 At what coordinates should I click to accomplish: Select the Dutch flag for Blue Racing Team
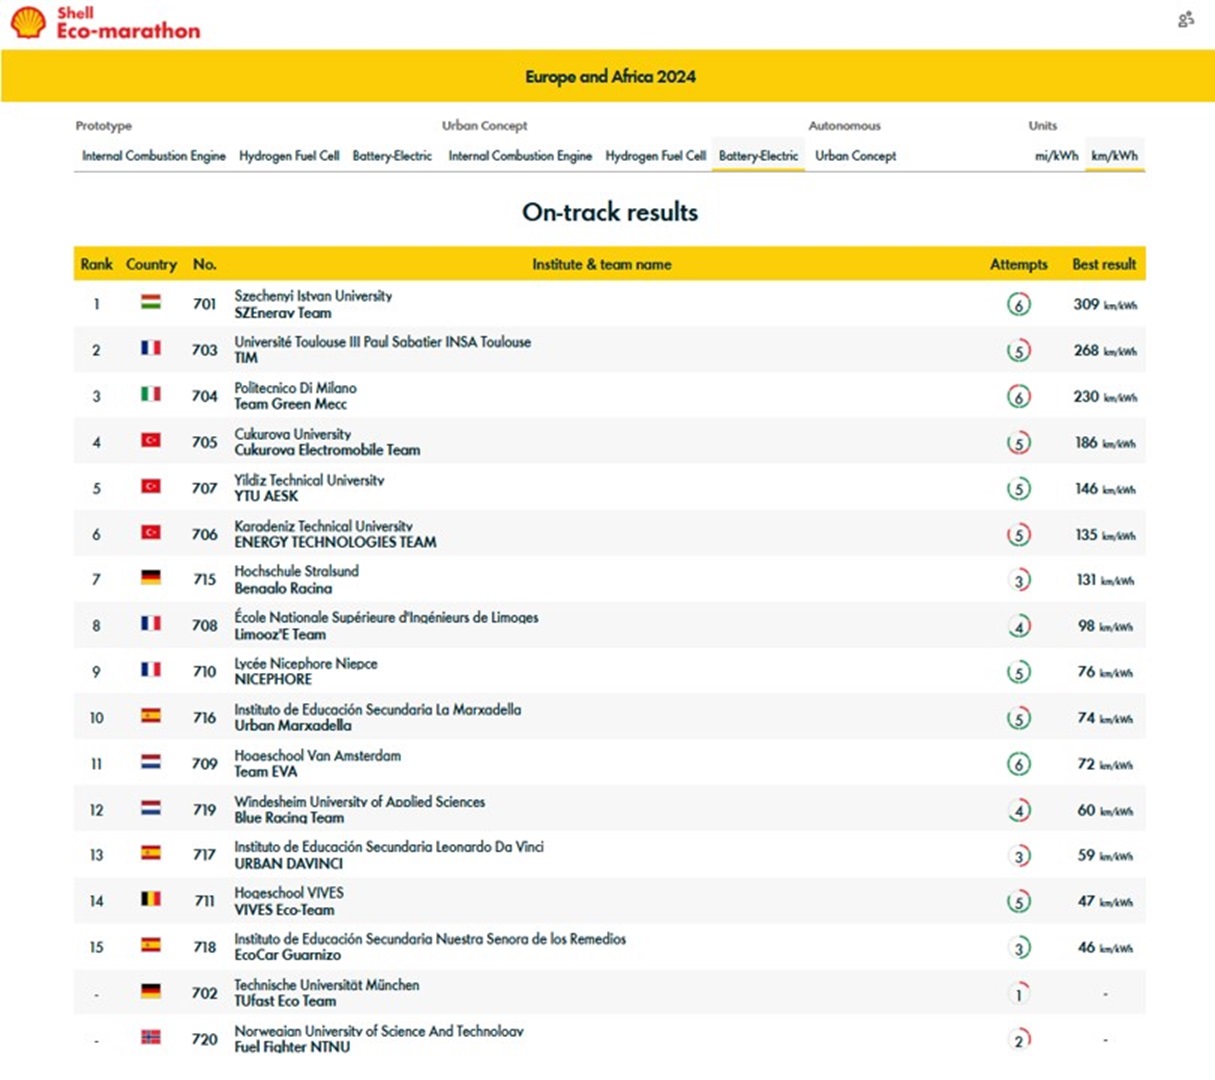click(x=151, y=808)
